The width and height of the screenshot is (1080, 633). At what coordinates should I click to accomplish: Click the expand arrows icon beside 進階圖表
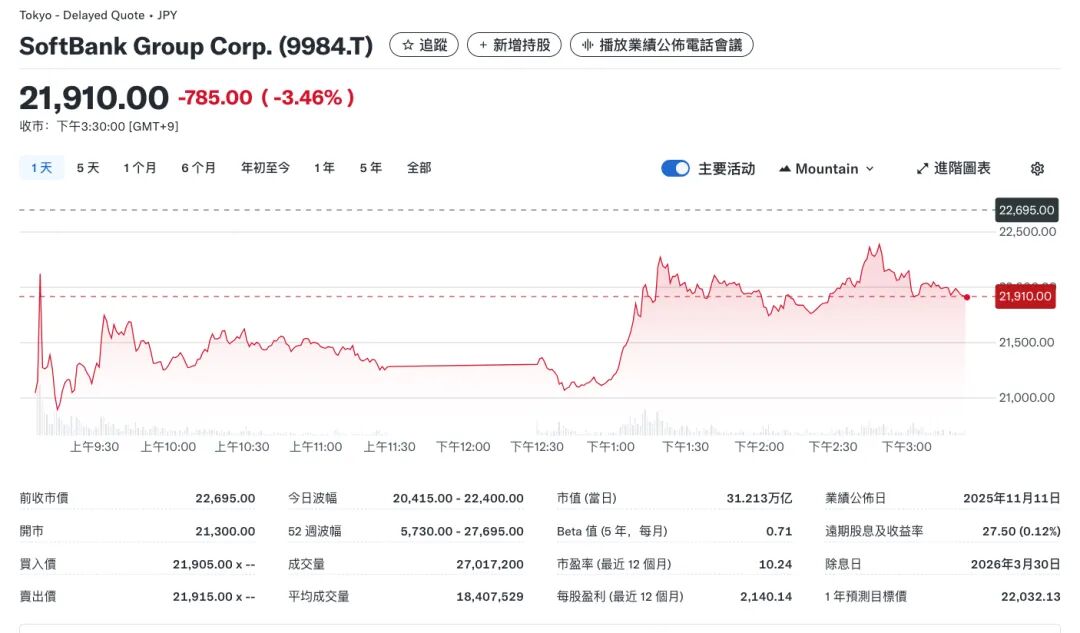point(922,169)
